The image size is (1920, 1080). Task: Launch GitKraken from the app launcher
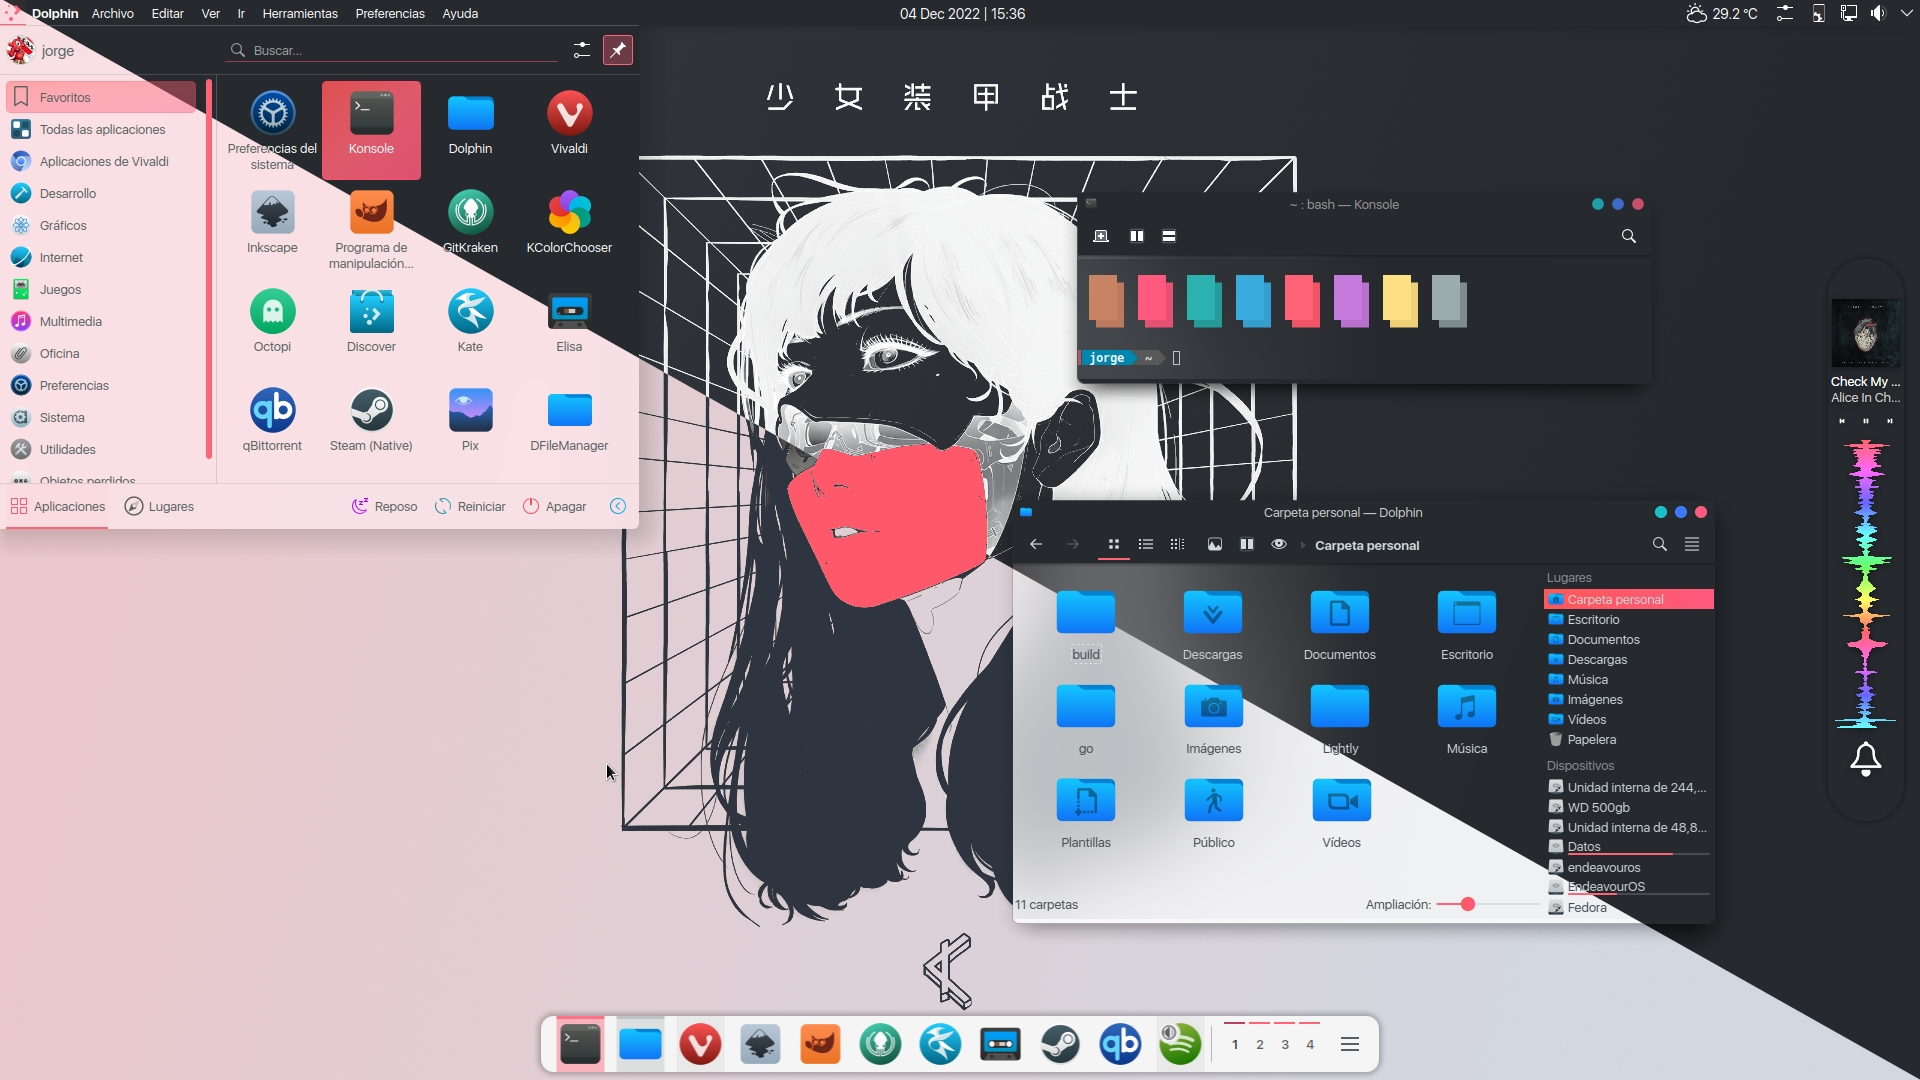(471, 213)
